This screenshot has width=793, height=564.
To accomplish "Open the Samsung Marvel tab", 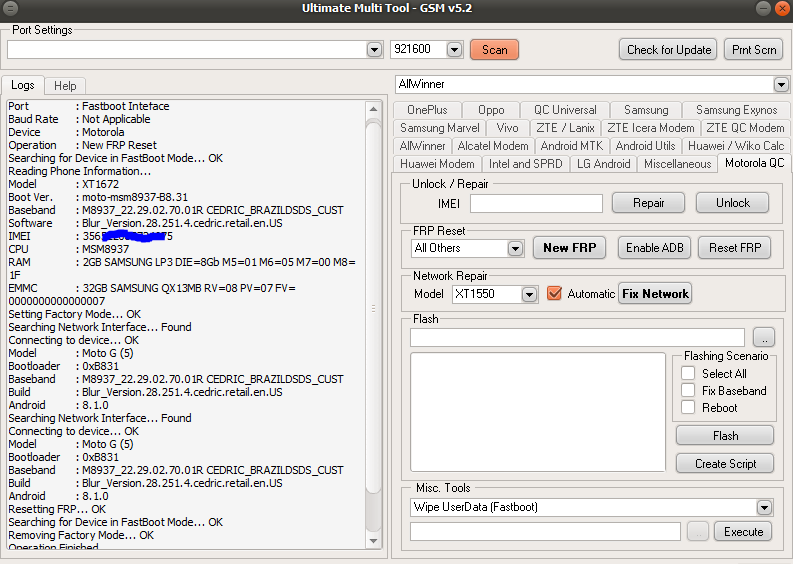I will [x=439, y=128].
